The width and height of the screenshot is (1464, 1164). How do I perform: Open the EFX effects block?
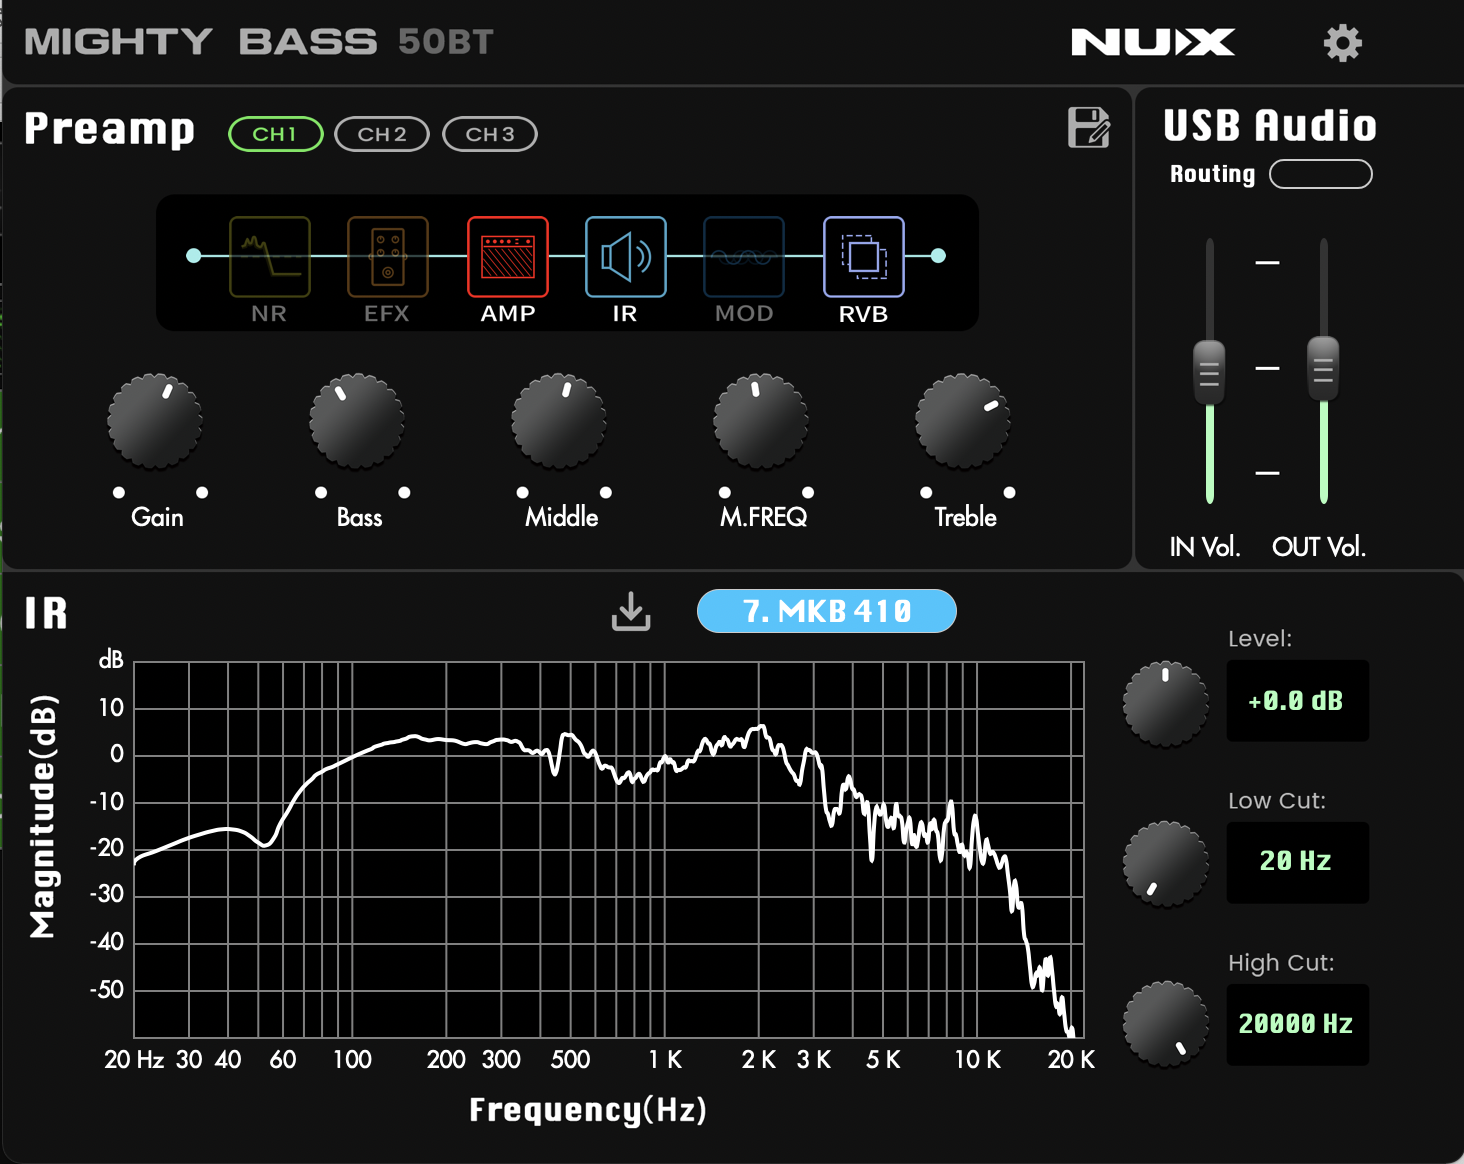[x=388, y=257]
